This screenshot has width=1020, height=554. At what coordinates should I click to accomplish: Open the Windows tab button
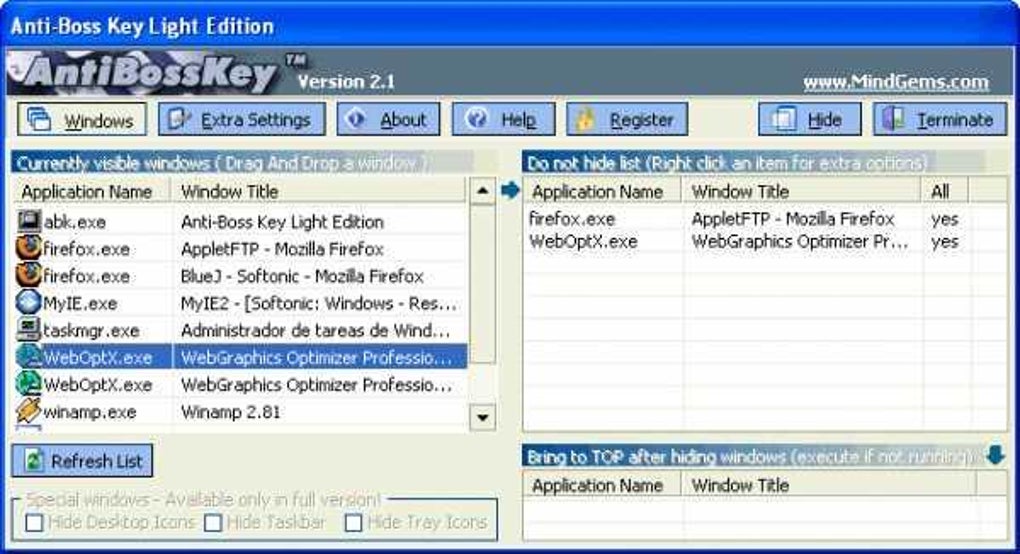(x=82, y=120)
